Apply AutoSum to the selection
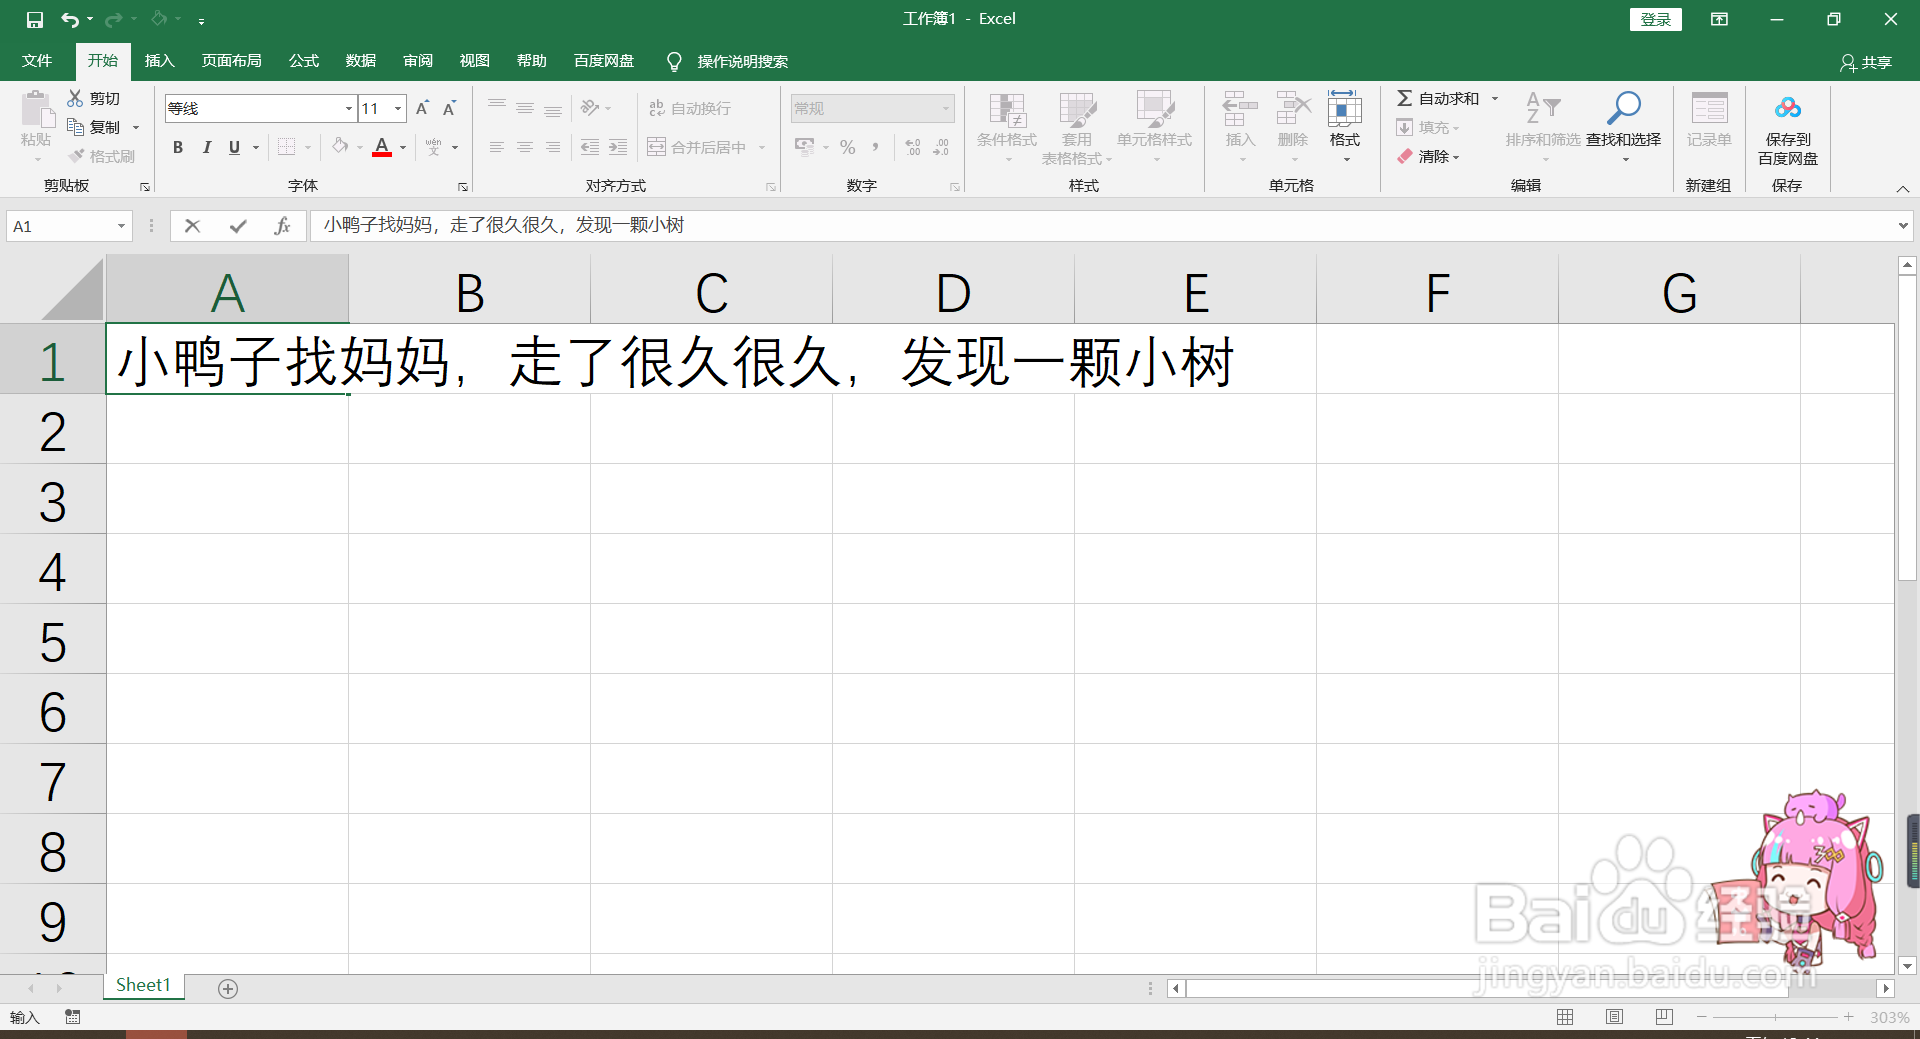Image resolution: width=1920 pixels, height=1039 pixels. (1441, 98)
